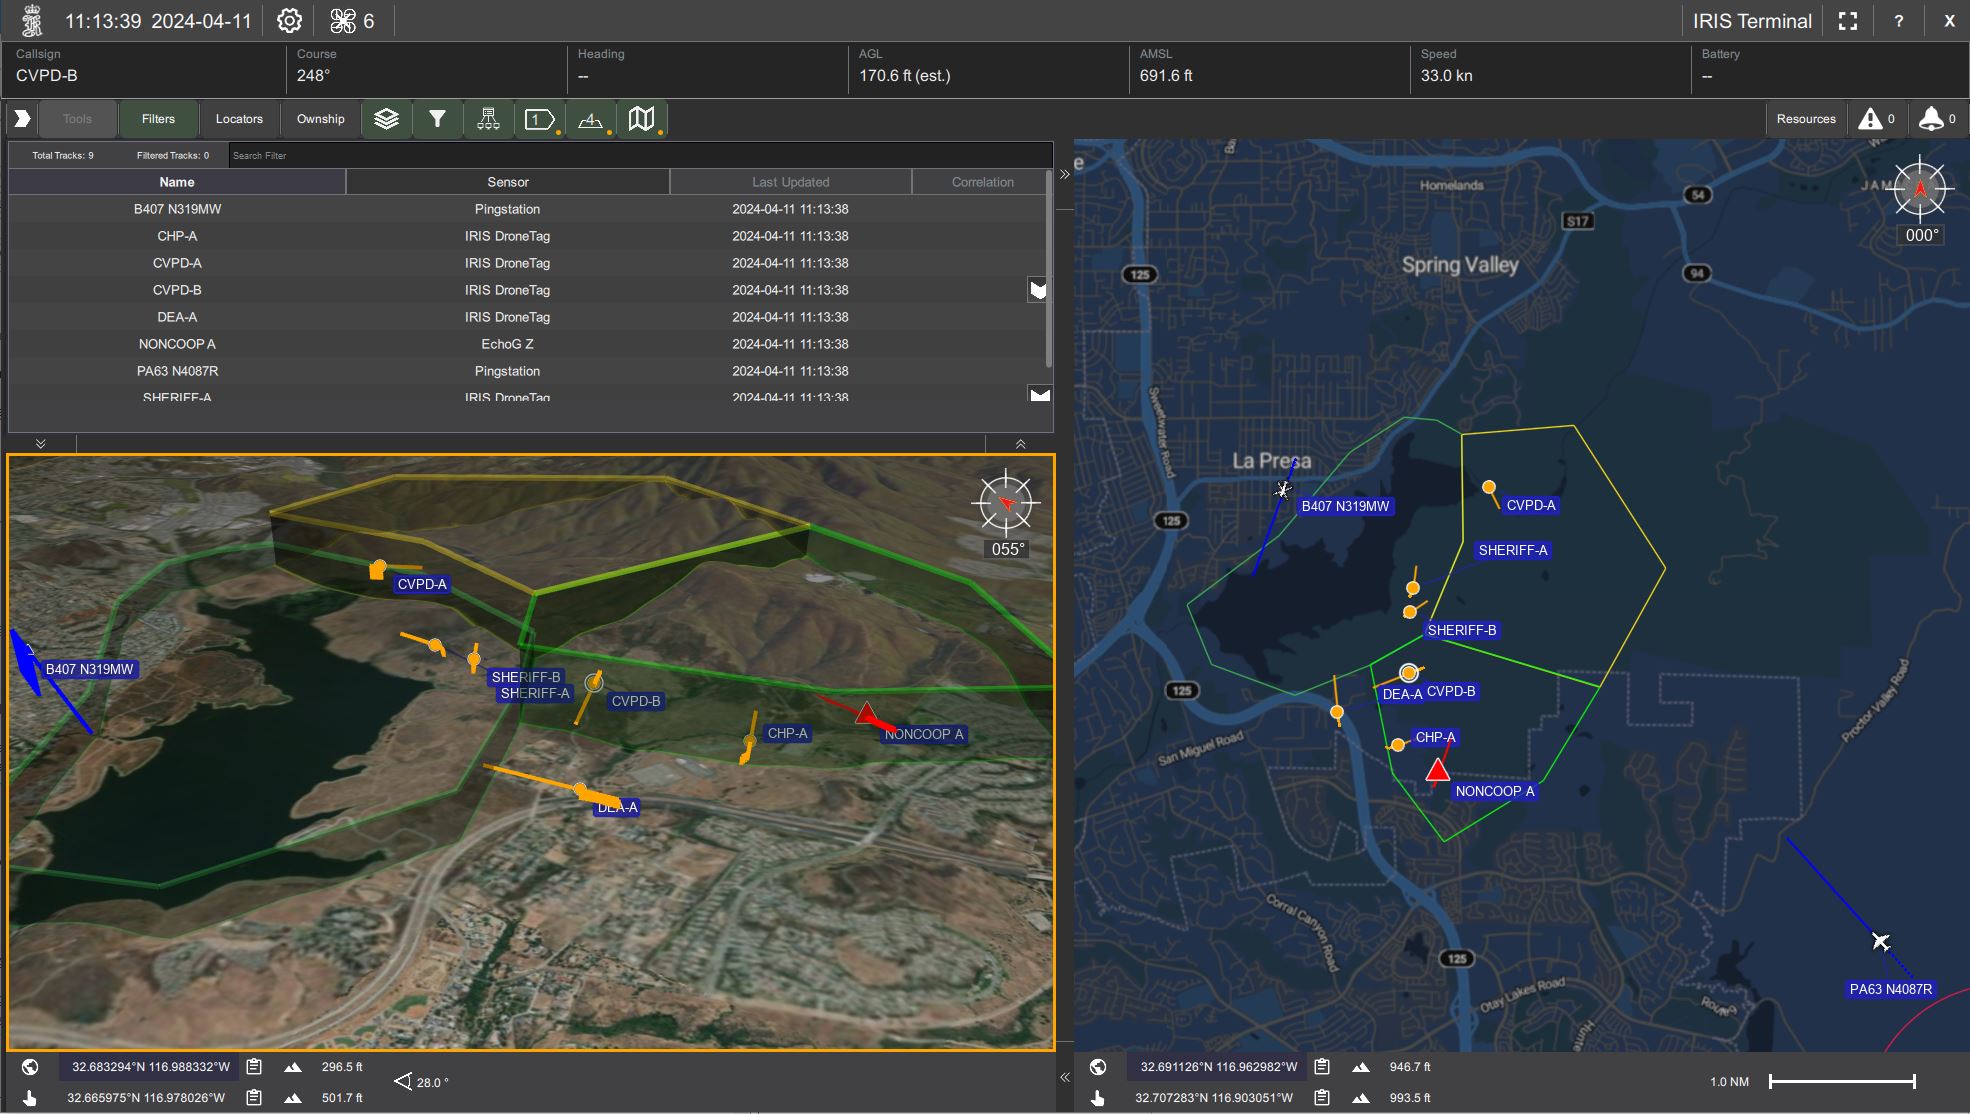The height and width of the screenshot is (1114, 1970).
Task: Toggle the folded map view tool
Action: pos(641,119)
